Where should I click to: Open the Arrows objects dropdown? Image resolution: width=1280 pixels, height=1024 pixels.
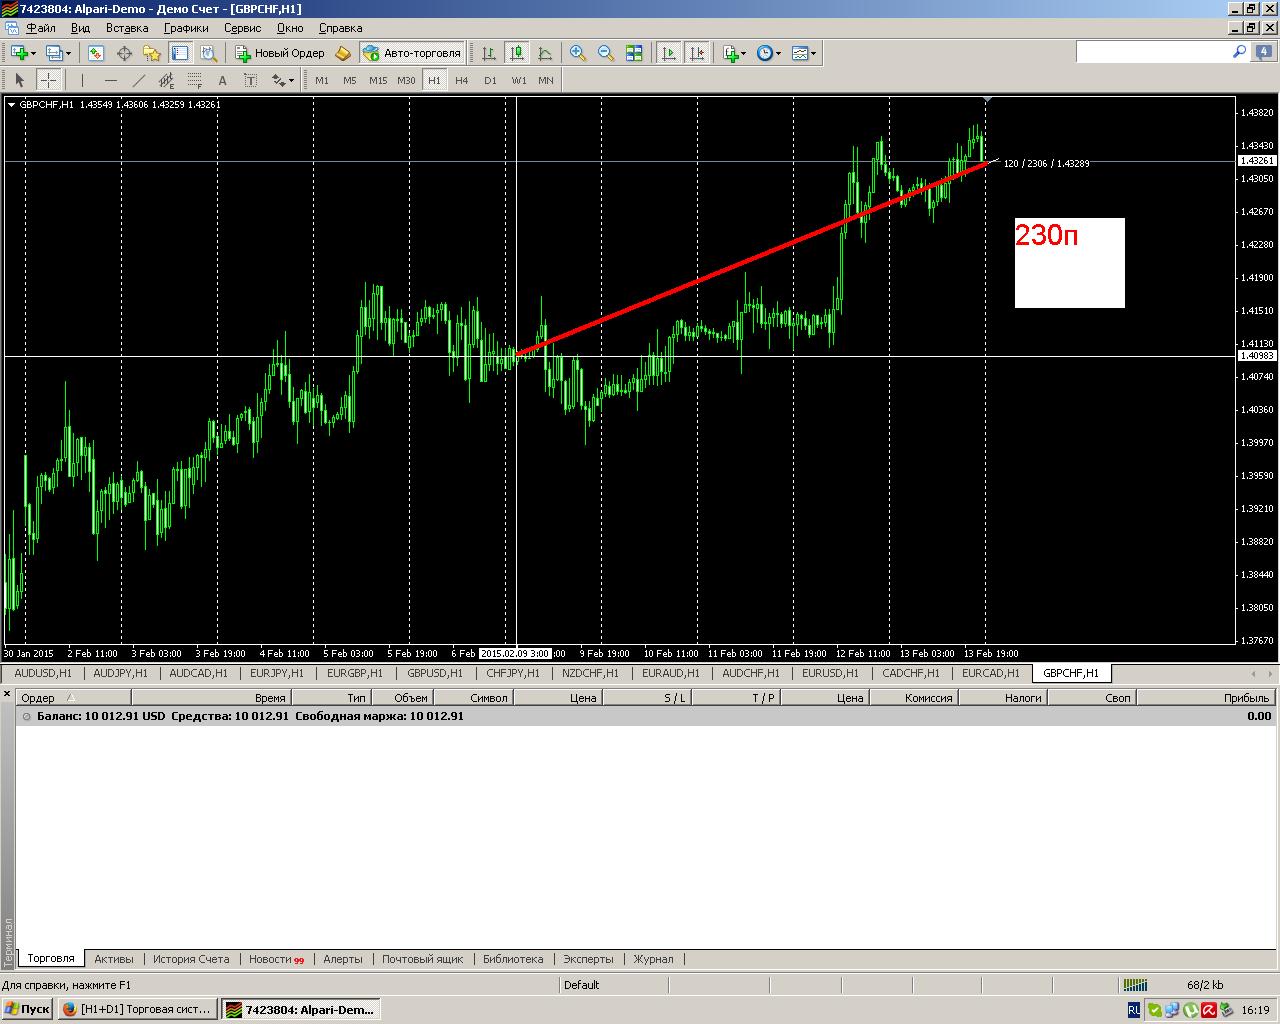click(x=283, y=80)
